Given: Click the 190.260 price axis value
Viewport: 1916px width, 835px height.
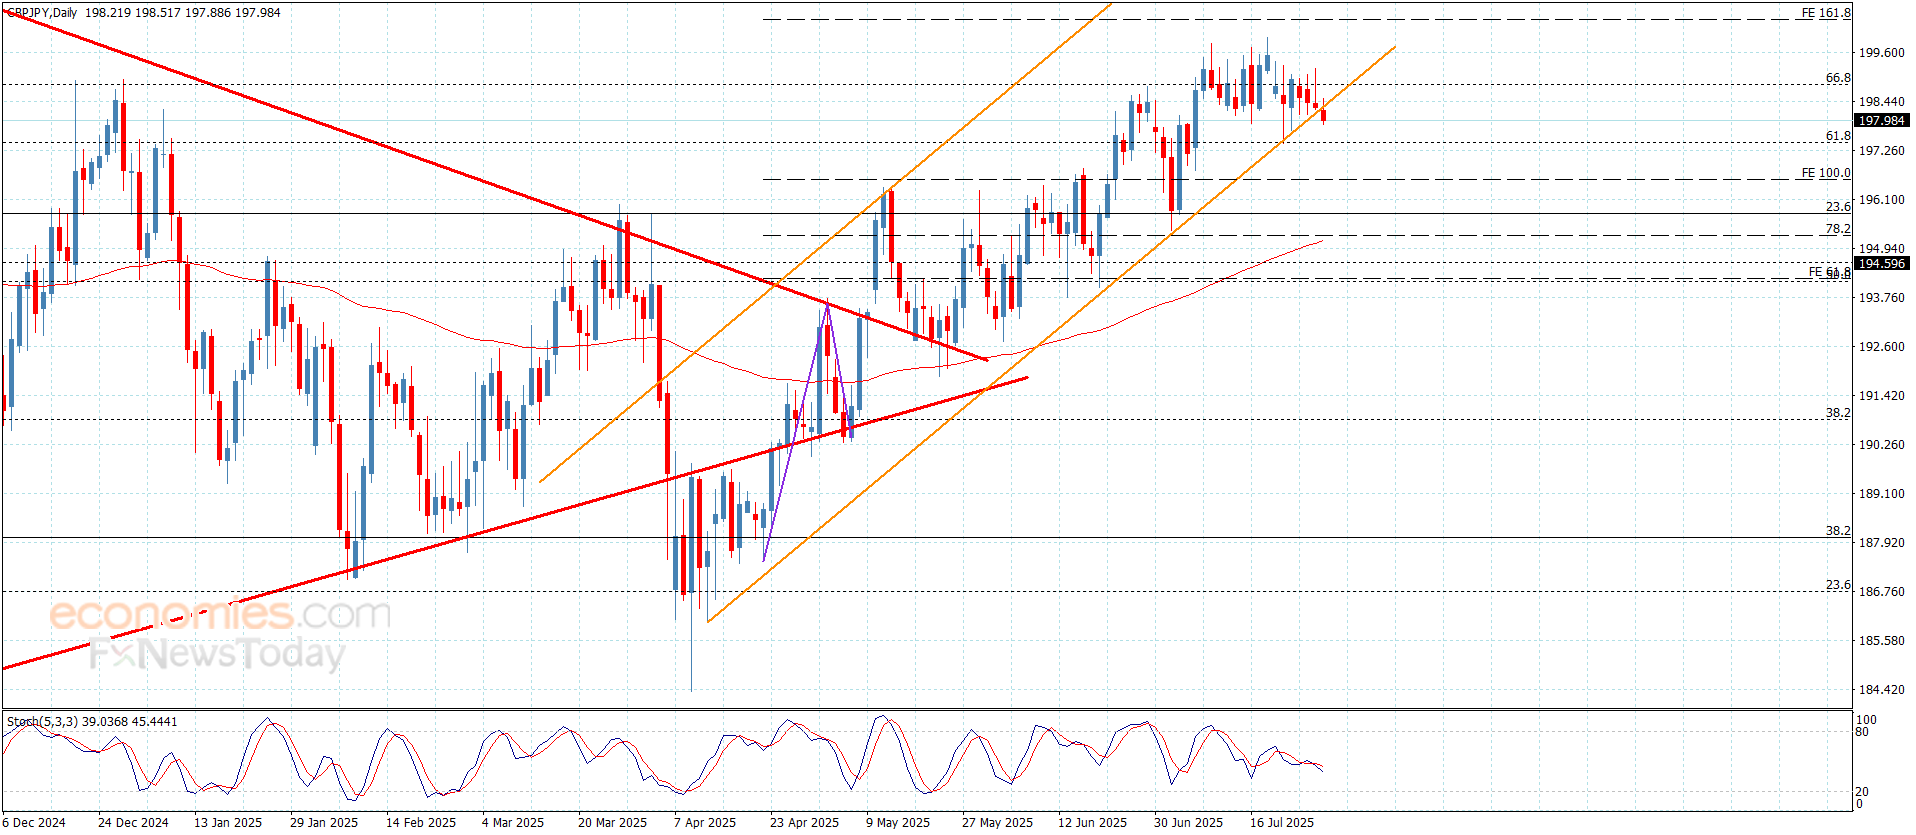Looking at the screenshot, I should click(1881, 445).
